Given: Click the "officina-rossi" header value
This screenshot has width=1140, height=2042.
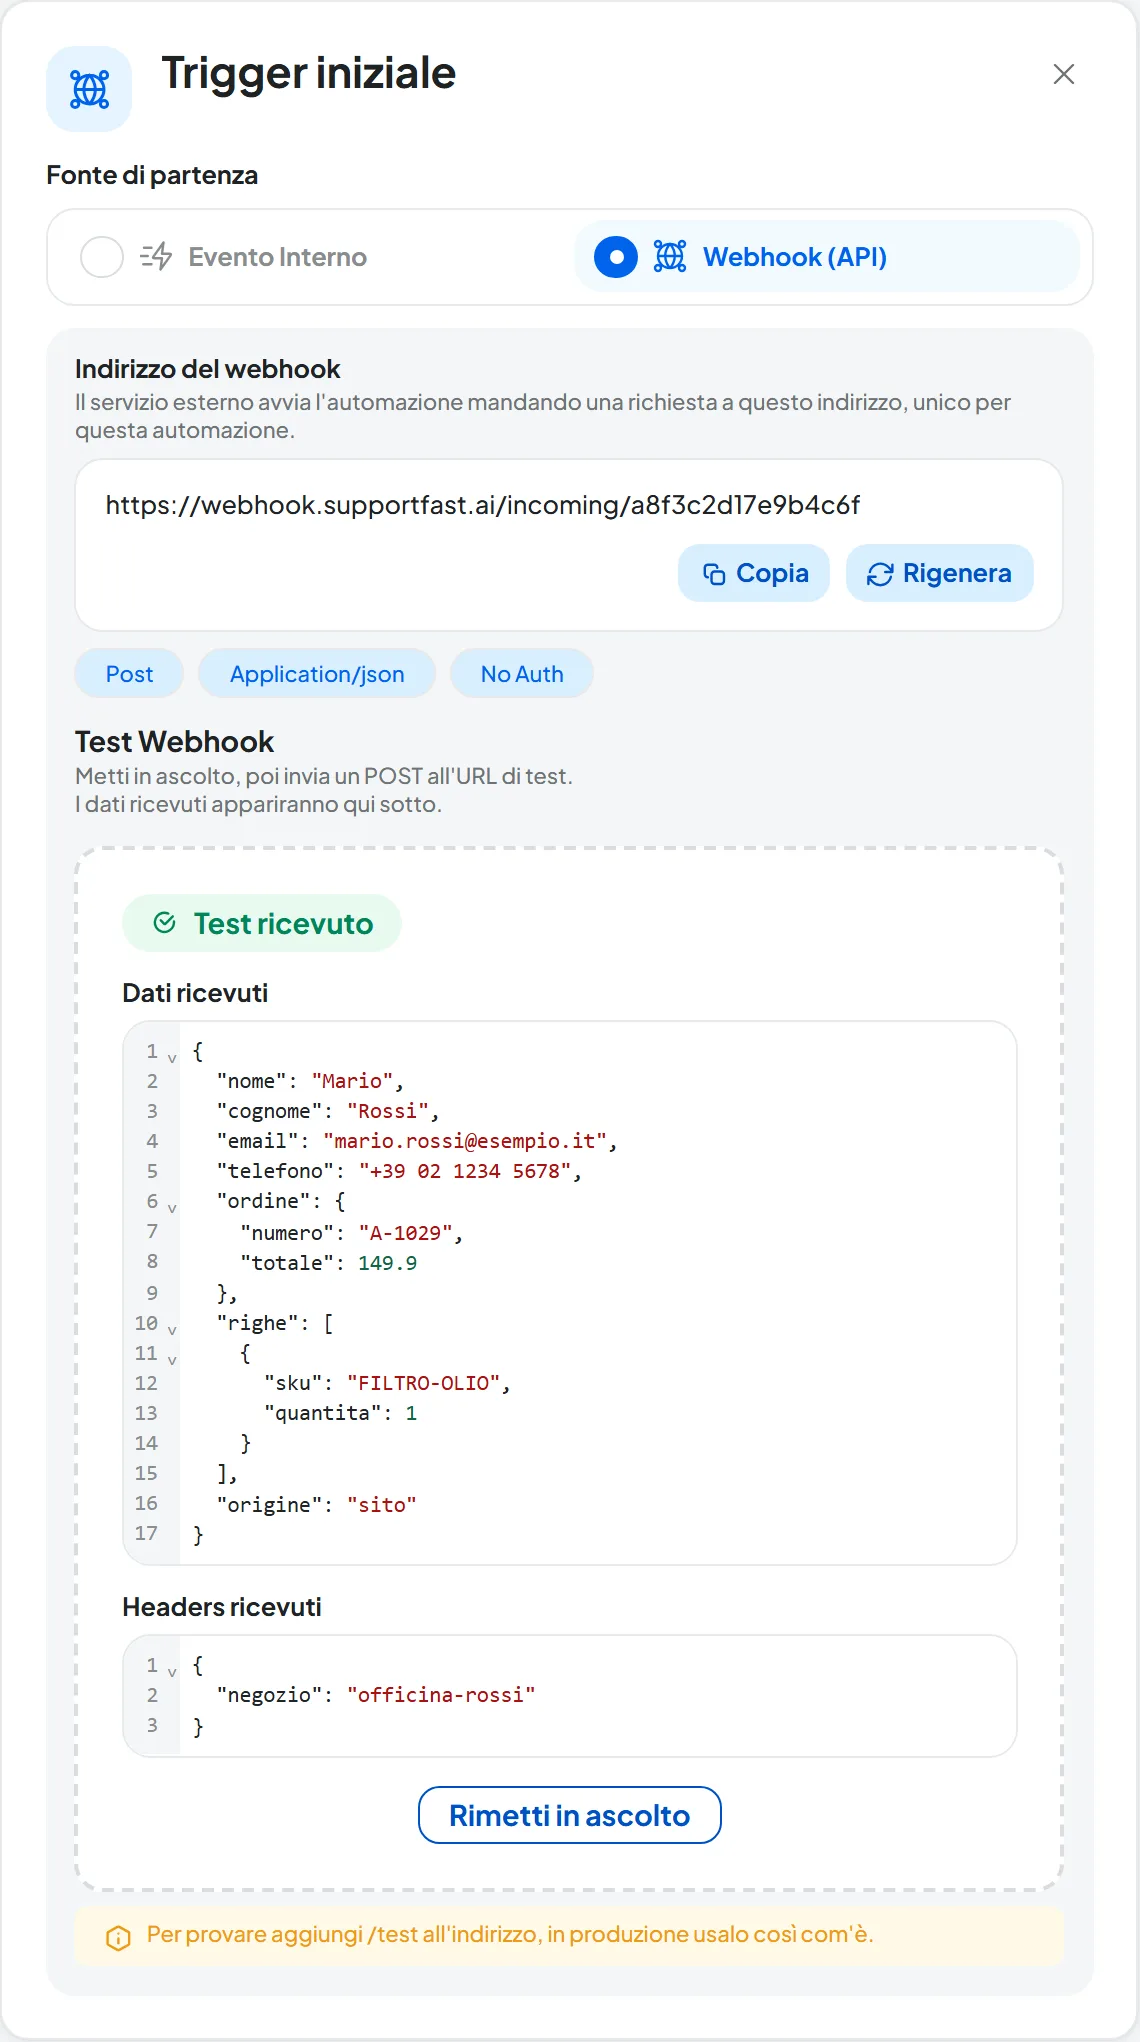Looking at the screenshot, I should [441, 1695].
